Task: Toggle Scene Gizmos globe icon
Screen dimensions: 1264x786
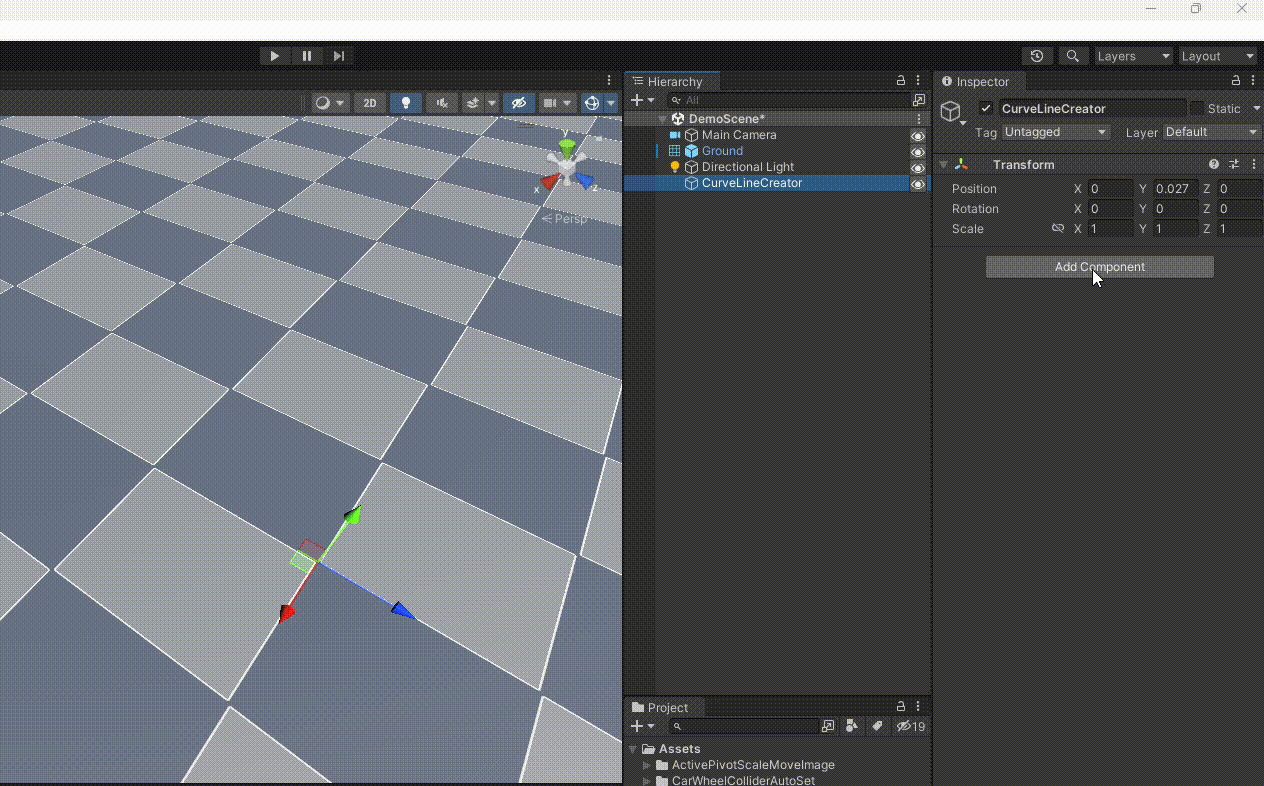Action: click(592, 103)
